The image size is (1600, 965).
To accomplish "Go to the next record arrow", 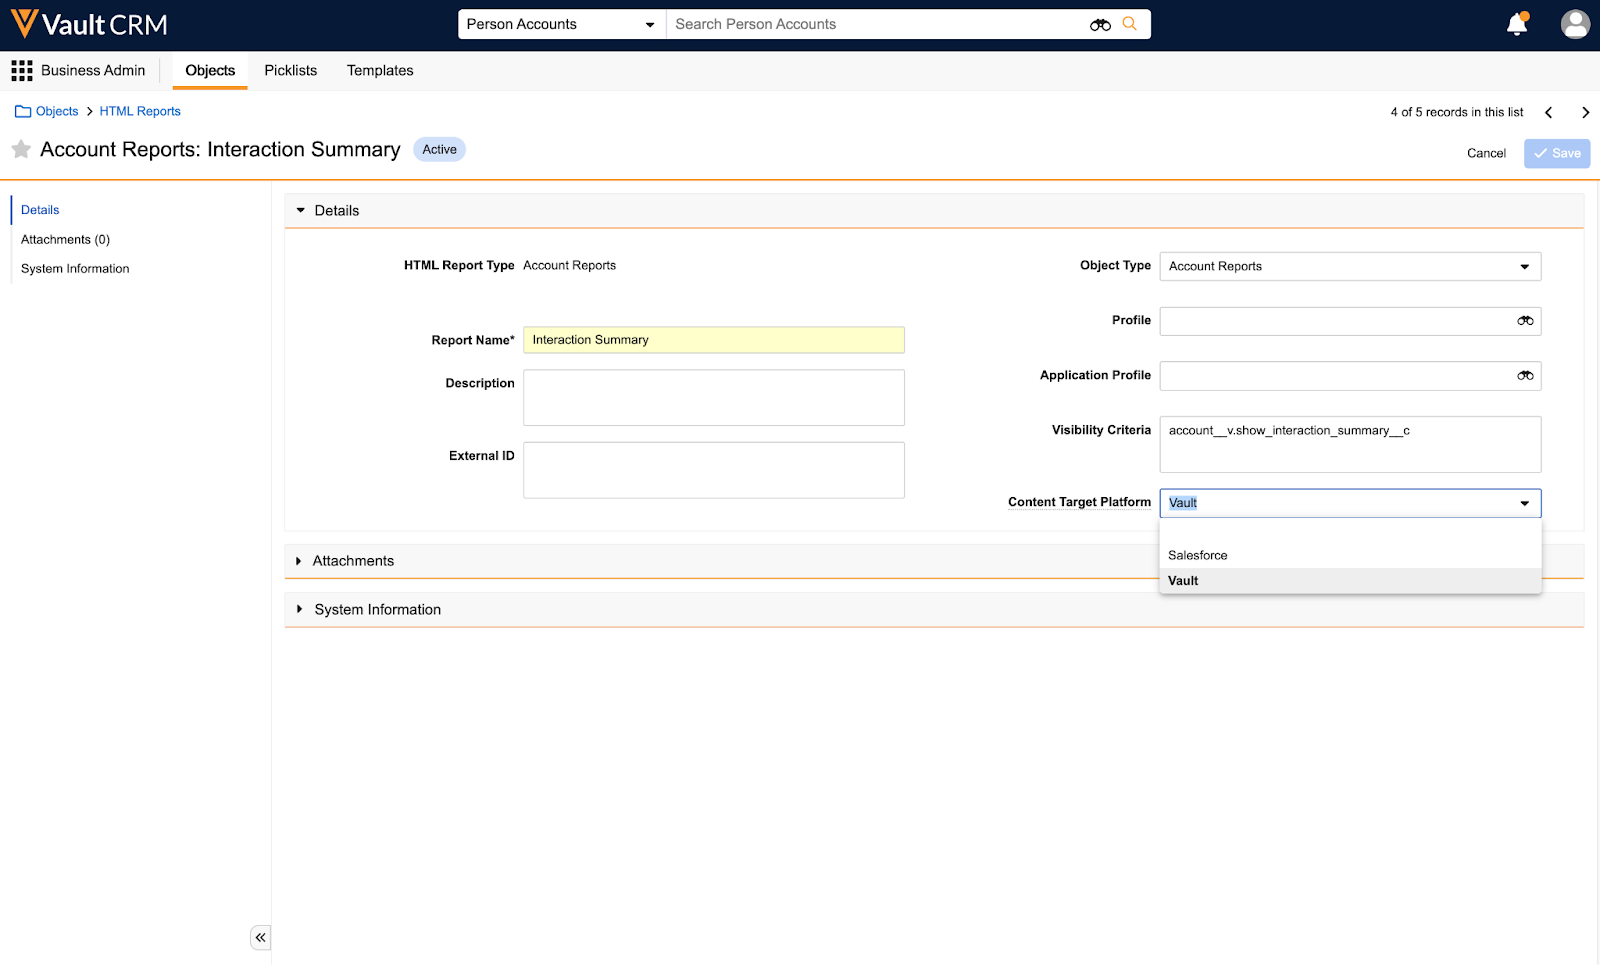I will 1585,113.
